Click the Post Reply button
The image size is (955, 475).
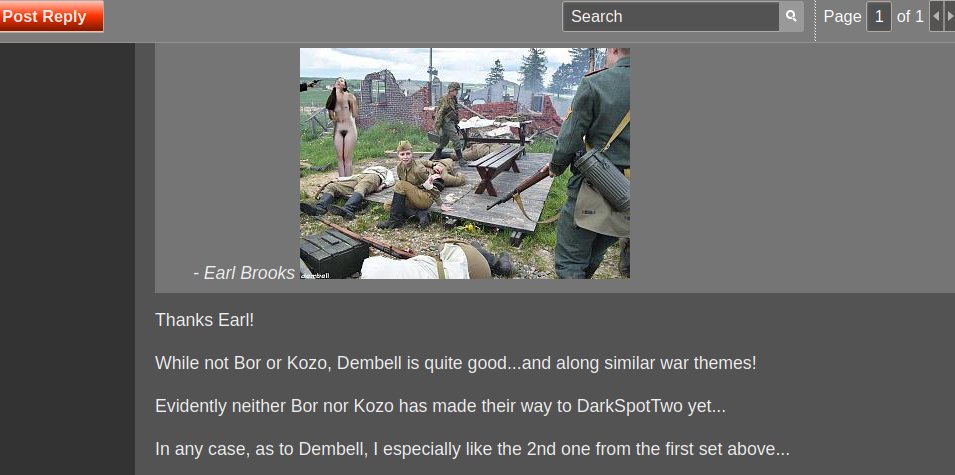point(51,16)
